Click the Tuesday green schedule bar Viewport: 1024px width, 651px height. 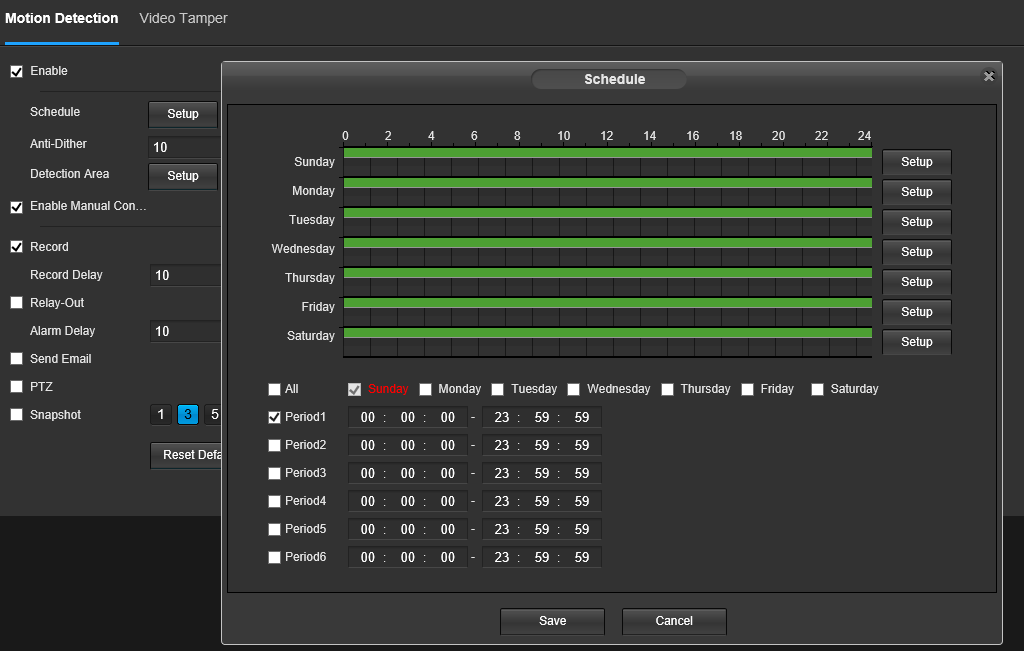tap(608, 213)
